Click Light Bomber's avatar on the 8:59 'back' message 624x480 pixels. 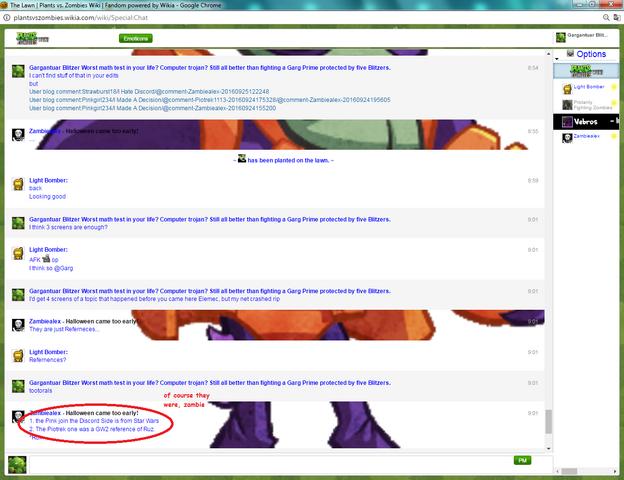(x=18, y=184)
